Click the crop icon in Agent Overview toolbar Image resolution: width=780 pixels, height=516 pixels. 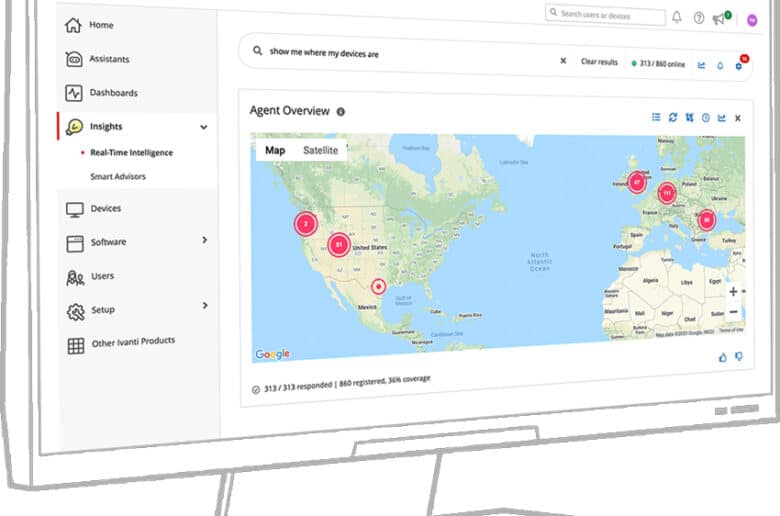[689, 117]
